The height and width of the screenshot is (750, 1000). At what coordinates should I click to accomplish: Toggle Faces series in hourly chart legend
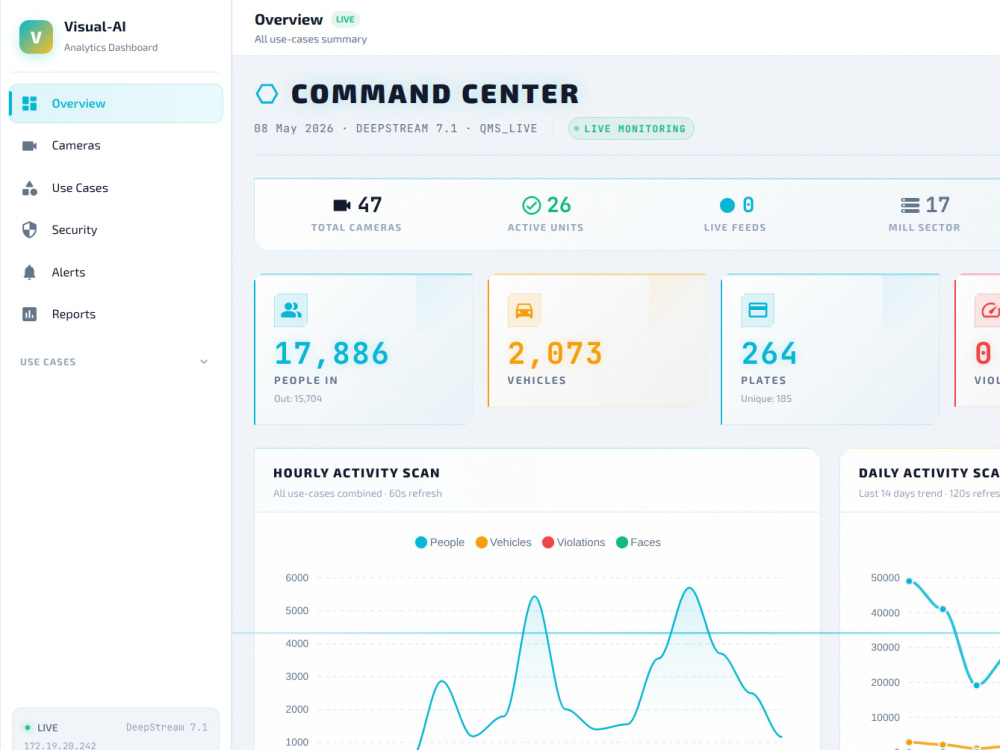pyautogui.click(x=638, y=542)
